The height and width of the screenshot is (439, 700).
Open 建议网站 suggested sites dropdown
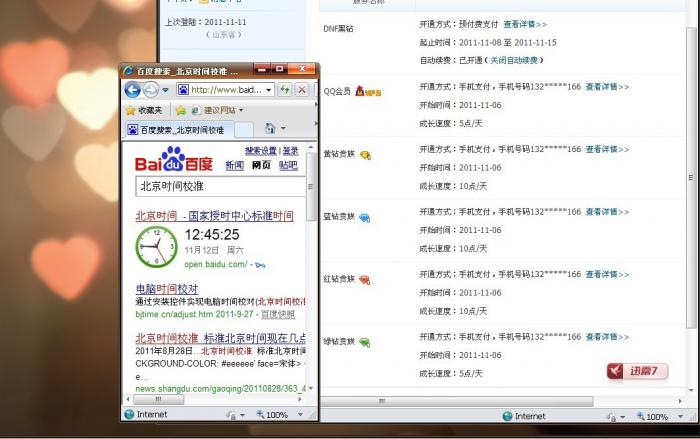tap(217, 110)
